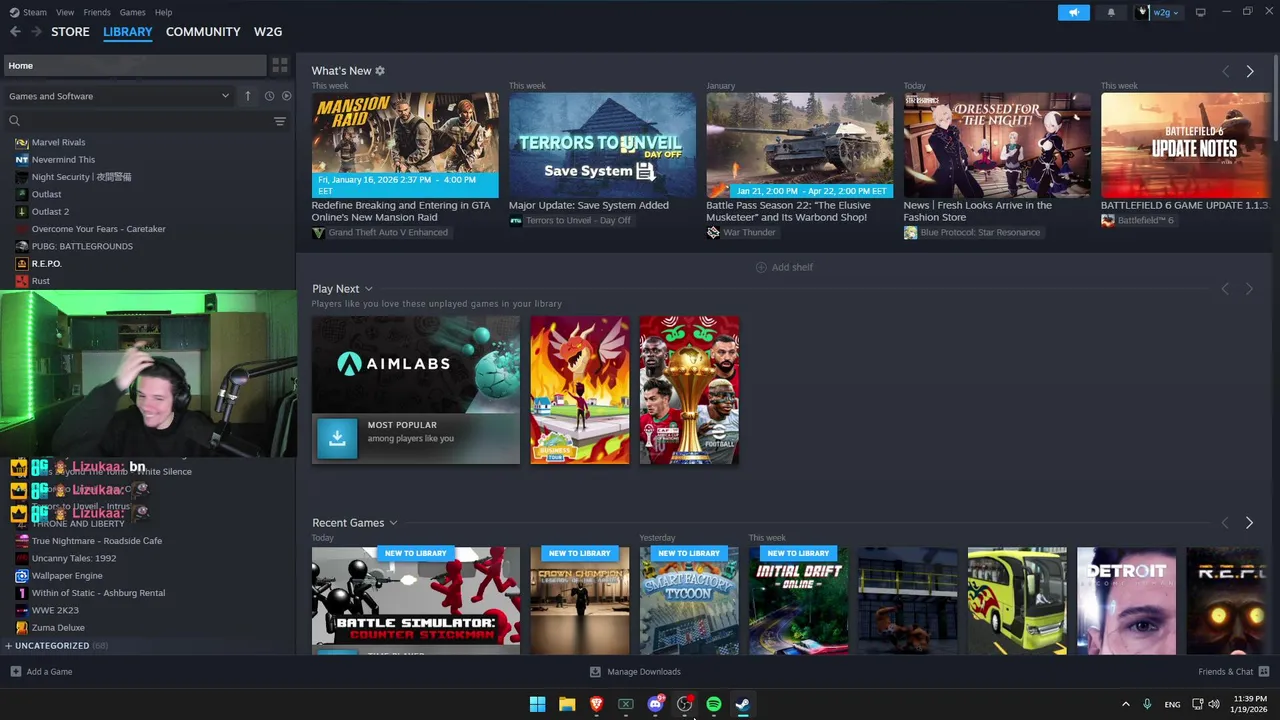Go forward with the right arrow navigation icon

click(36, 32)
